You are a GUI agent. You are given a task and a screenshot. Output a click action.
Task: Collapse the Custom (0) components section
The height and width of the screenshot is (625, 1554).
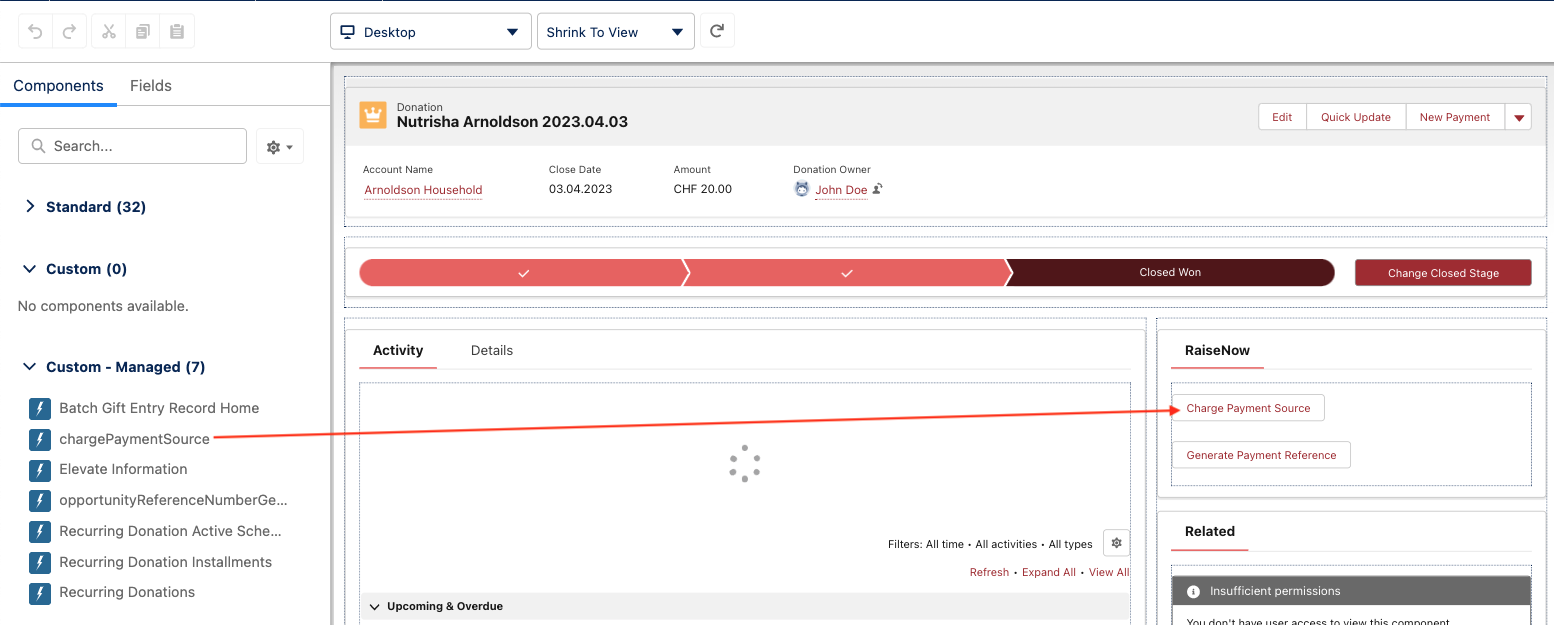[x=30, y=269]
